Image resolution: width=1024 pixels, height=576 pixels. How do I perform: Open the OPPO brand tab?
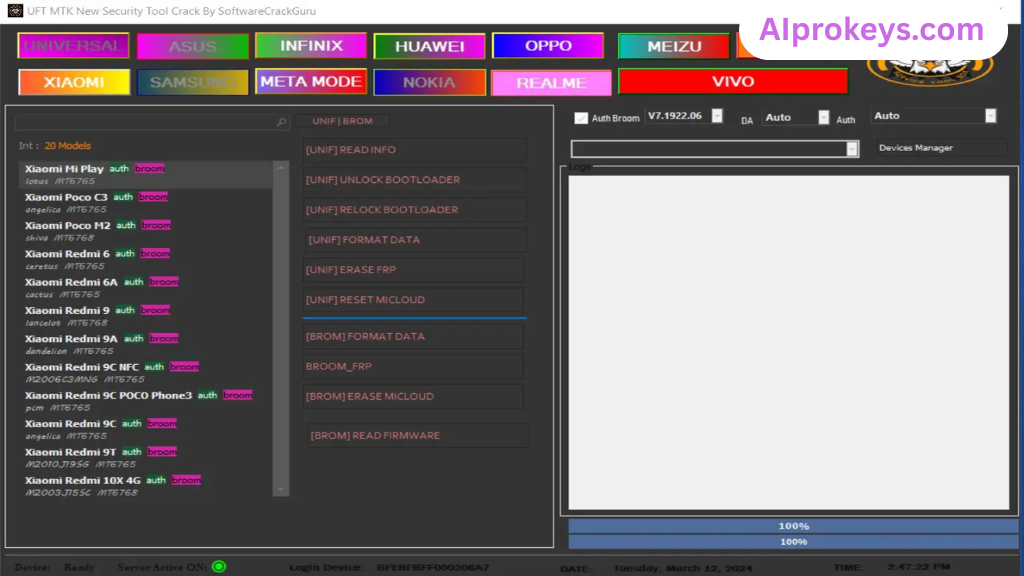coord(548,46)
